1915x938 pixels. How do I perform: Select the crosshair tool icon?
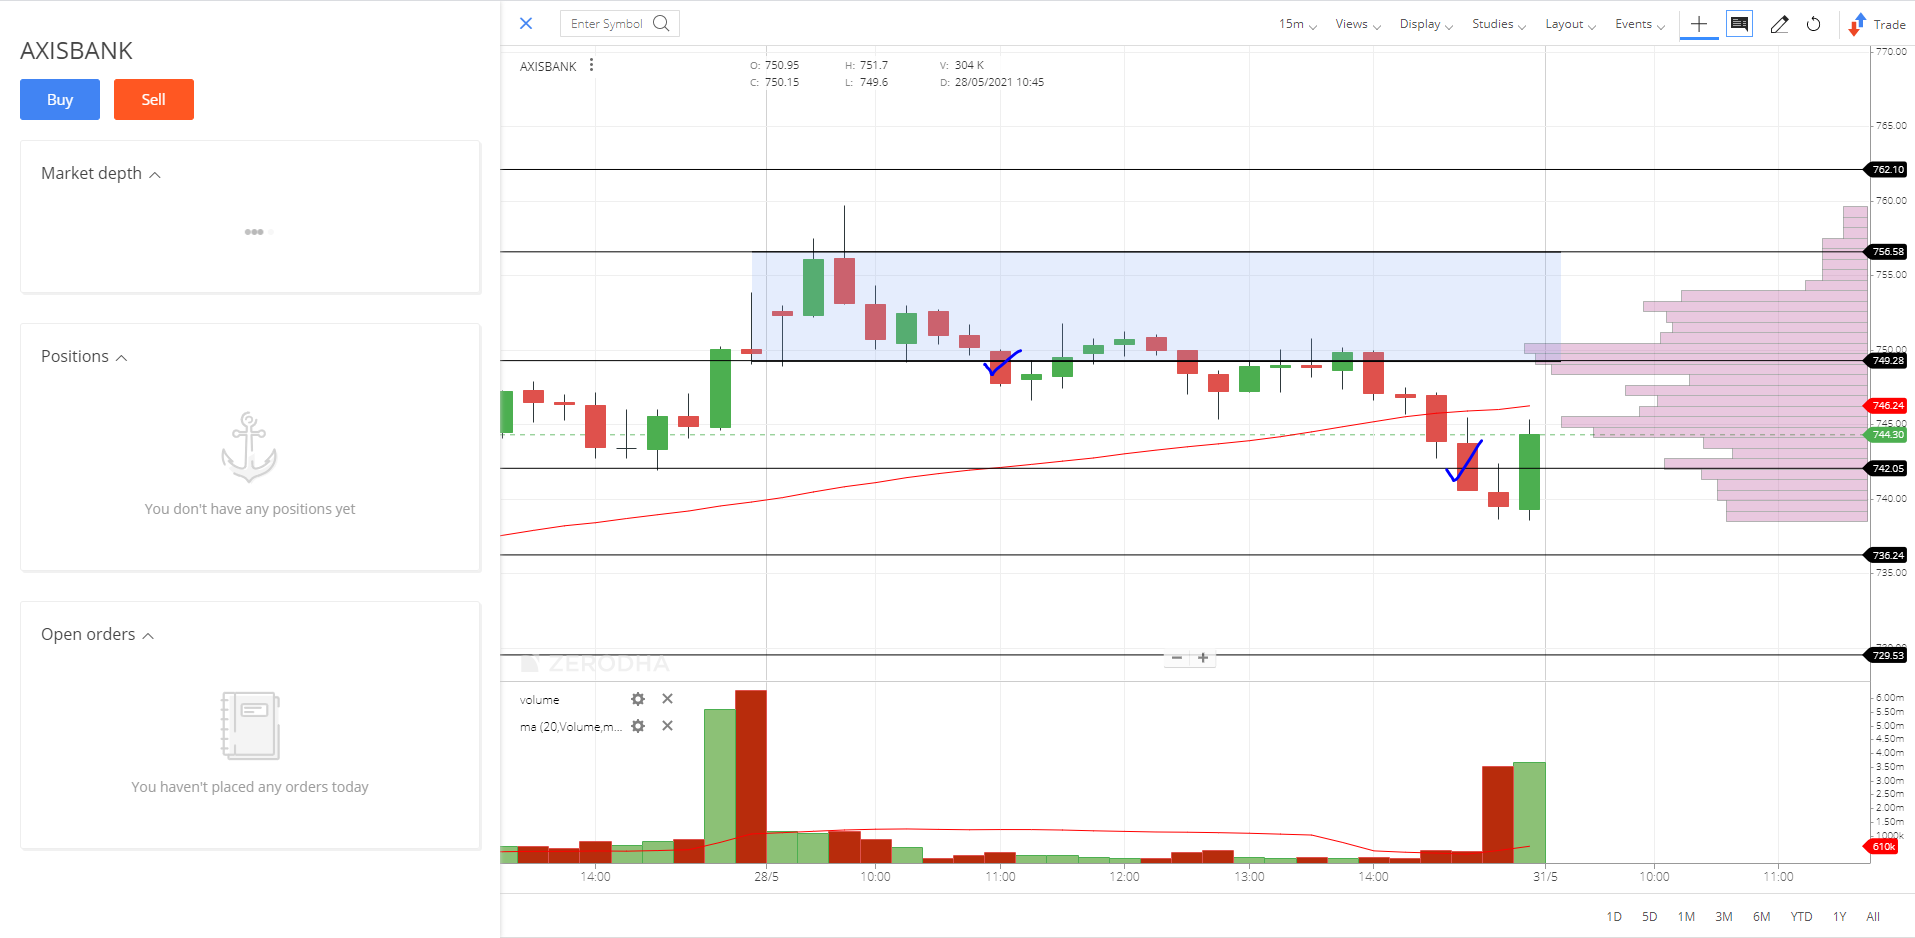pos(1699,24)
